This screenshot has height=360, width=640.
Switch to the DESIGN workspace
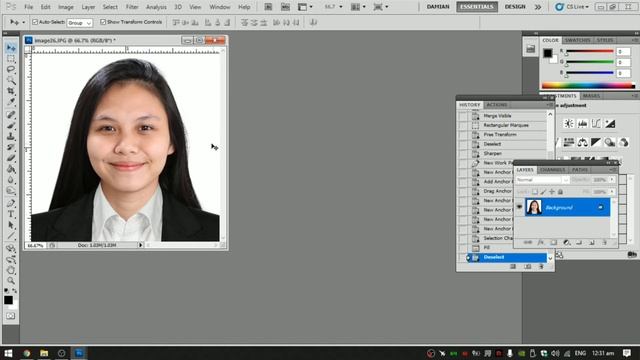pos(515,7)
